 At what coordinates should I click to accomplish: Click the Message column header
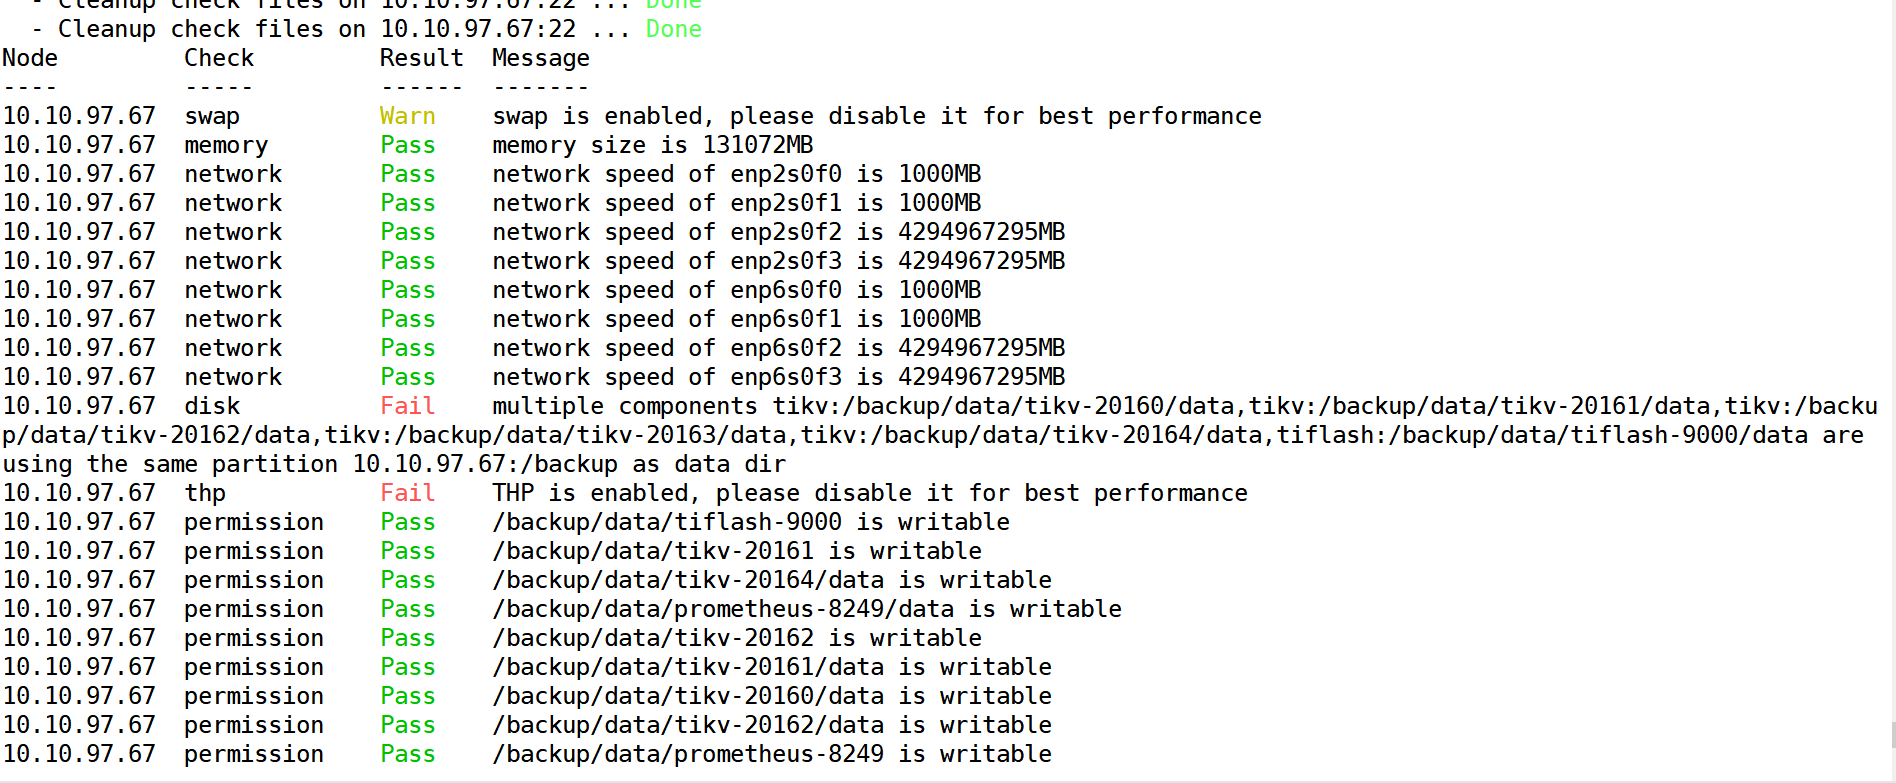point(541,58)
